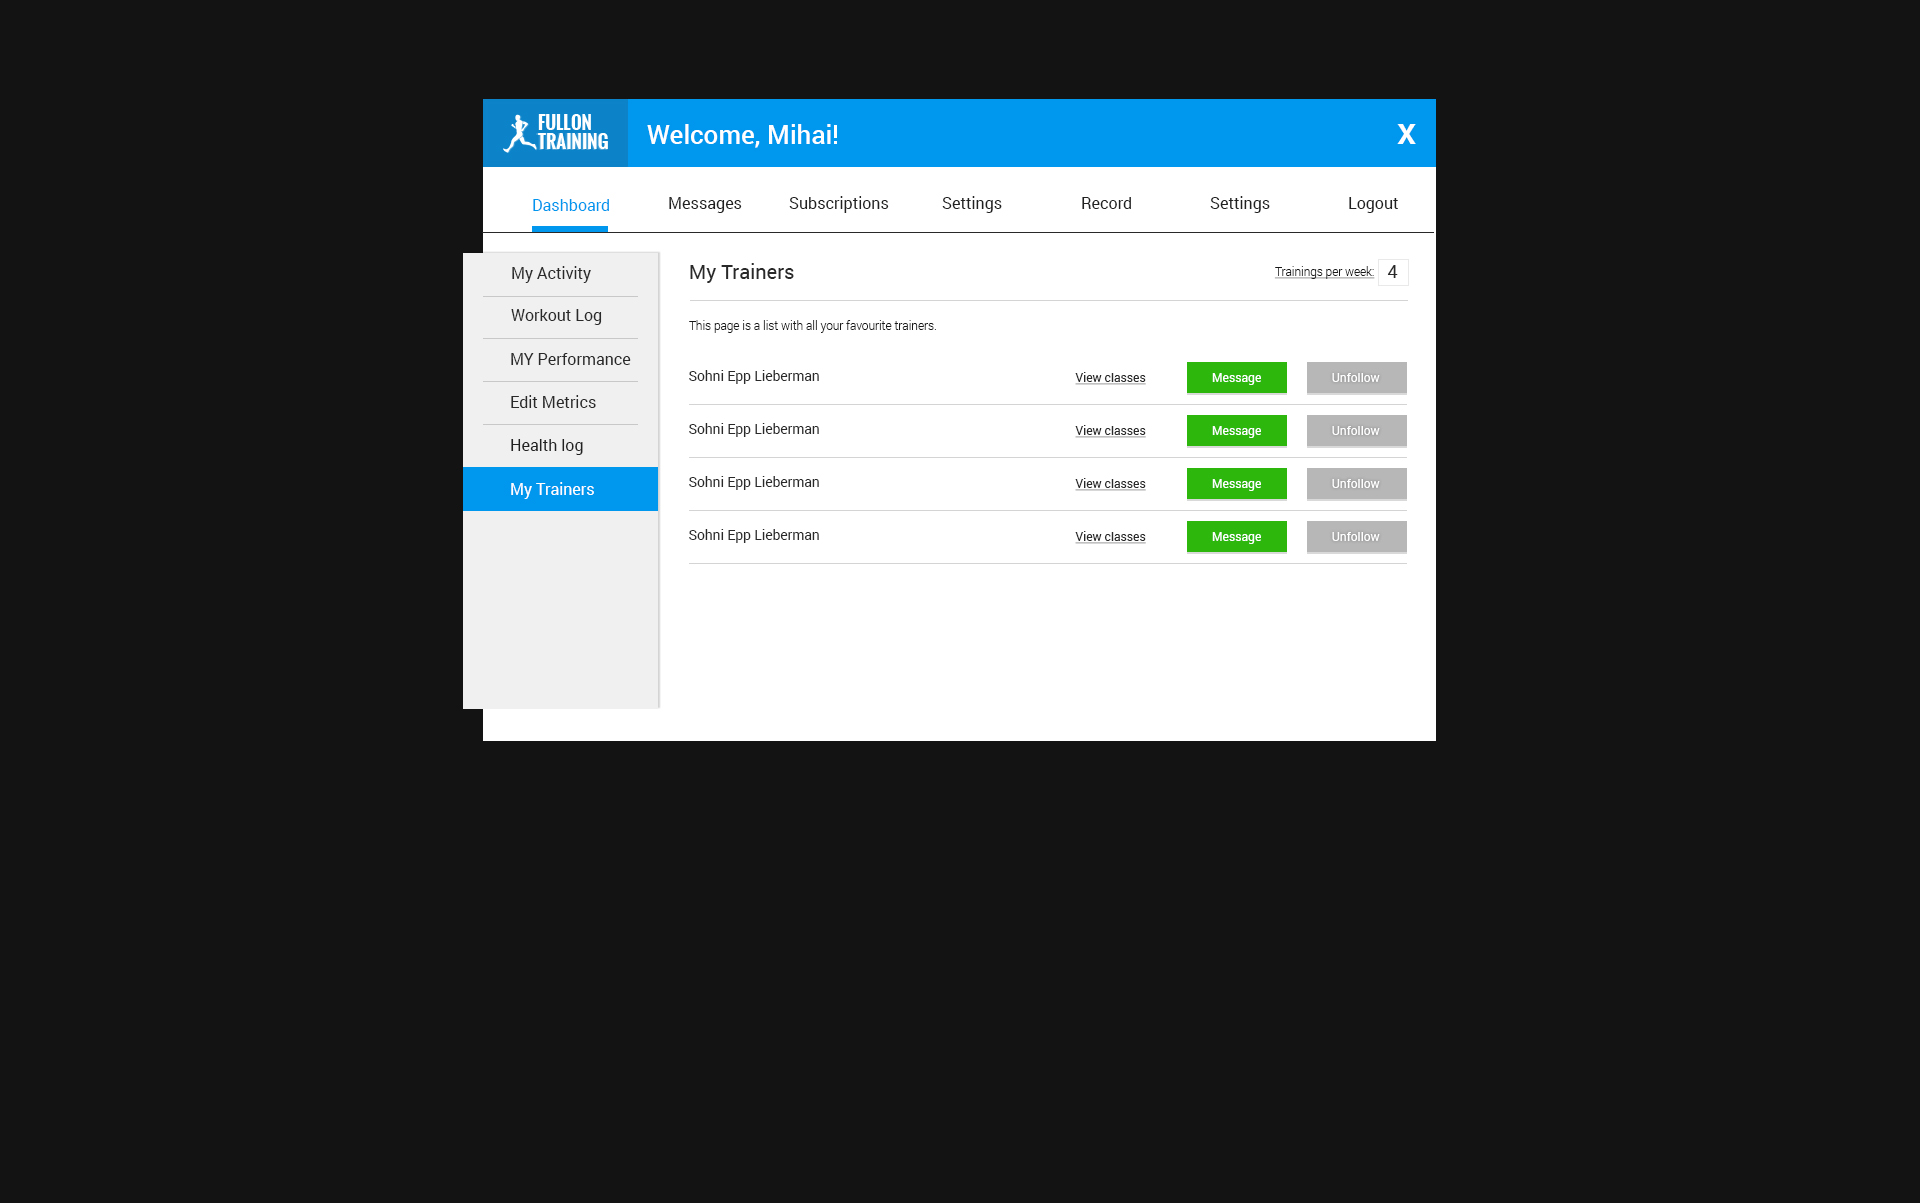Image resolution: width=1920 pixels, height=1203 pixels.
Task: Click View classes for the first trainer
Action: 1110,378
